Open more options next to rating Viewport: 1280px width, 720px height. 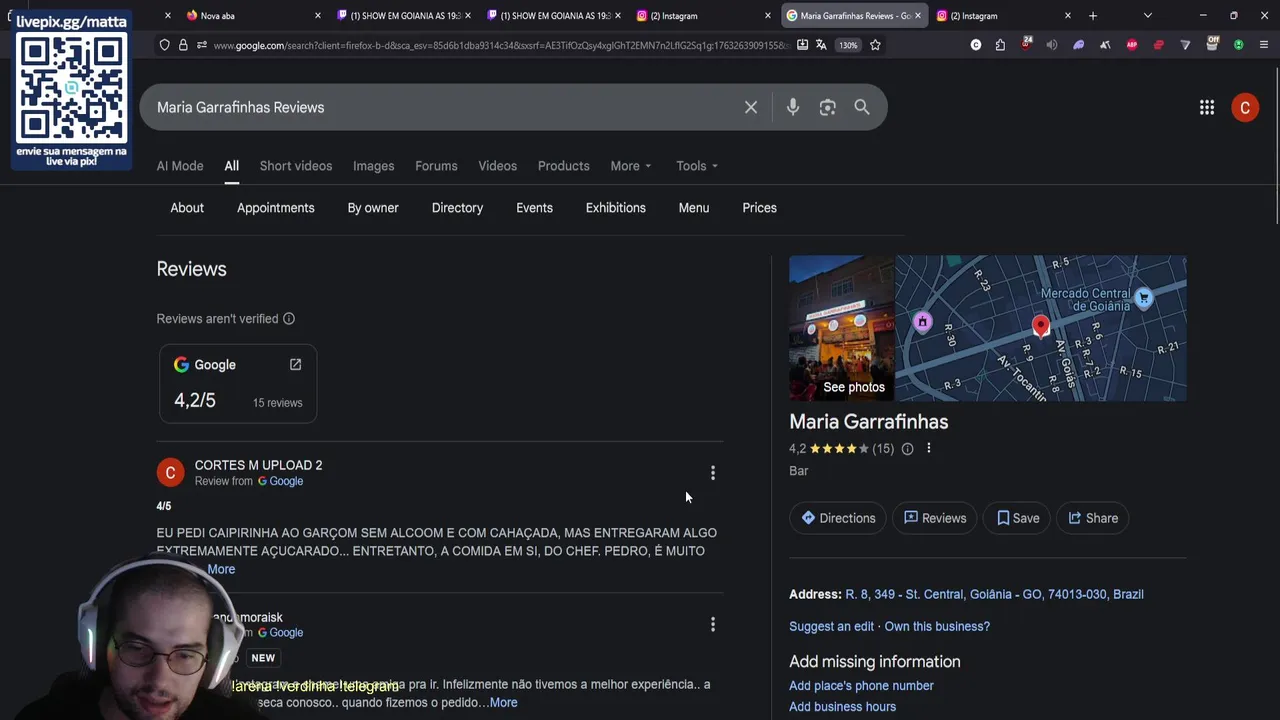pos(929,448)
